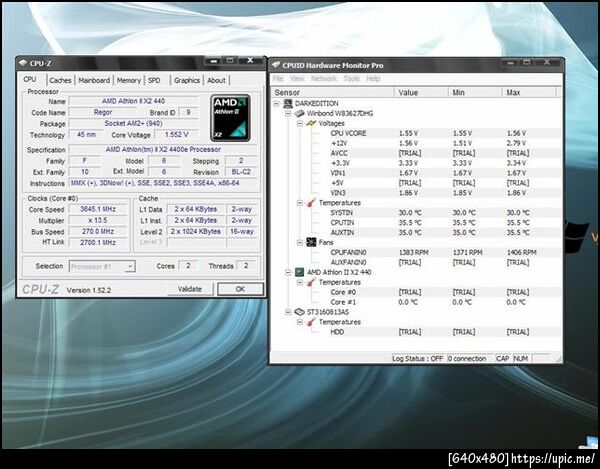
Task: Click the thermometer icon under AMD Athlon node
Action: point(311,282)
